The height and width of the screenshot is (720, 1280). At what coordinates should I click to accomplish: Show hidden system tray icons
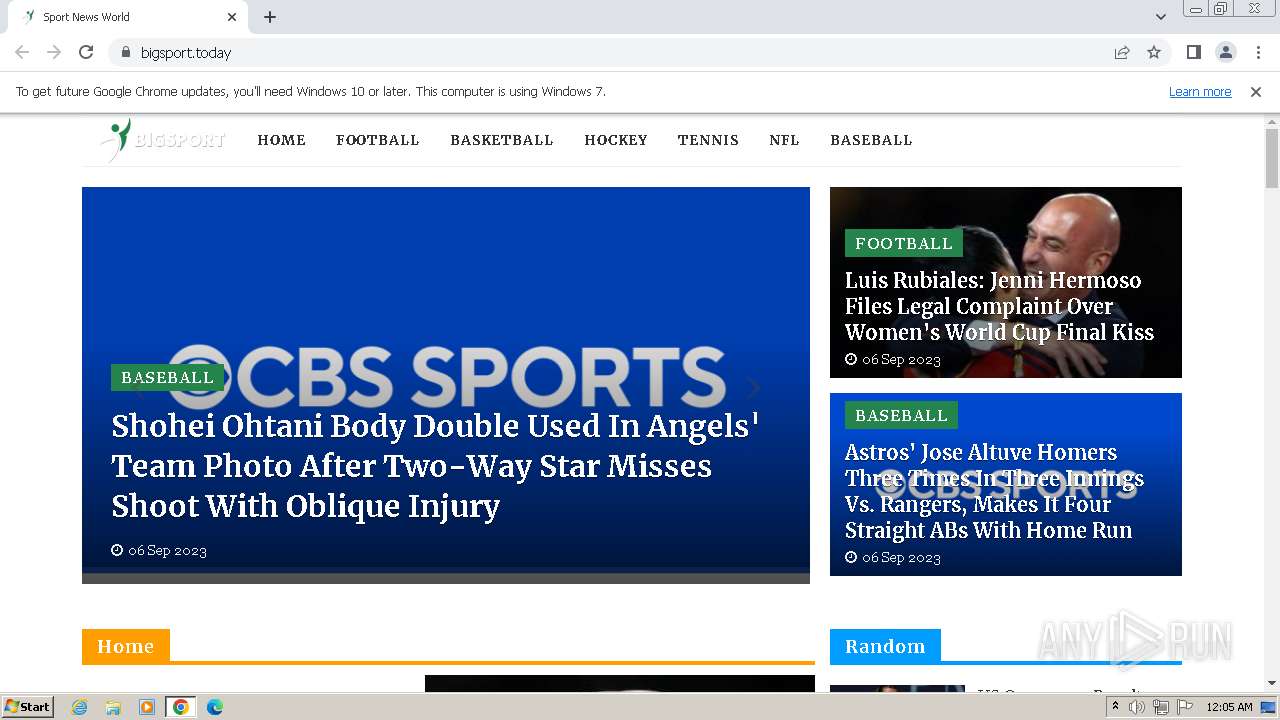point(1115,707)
